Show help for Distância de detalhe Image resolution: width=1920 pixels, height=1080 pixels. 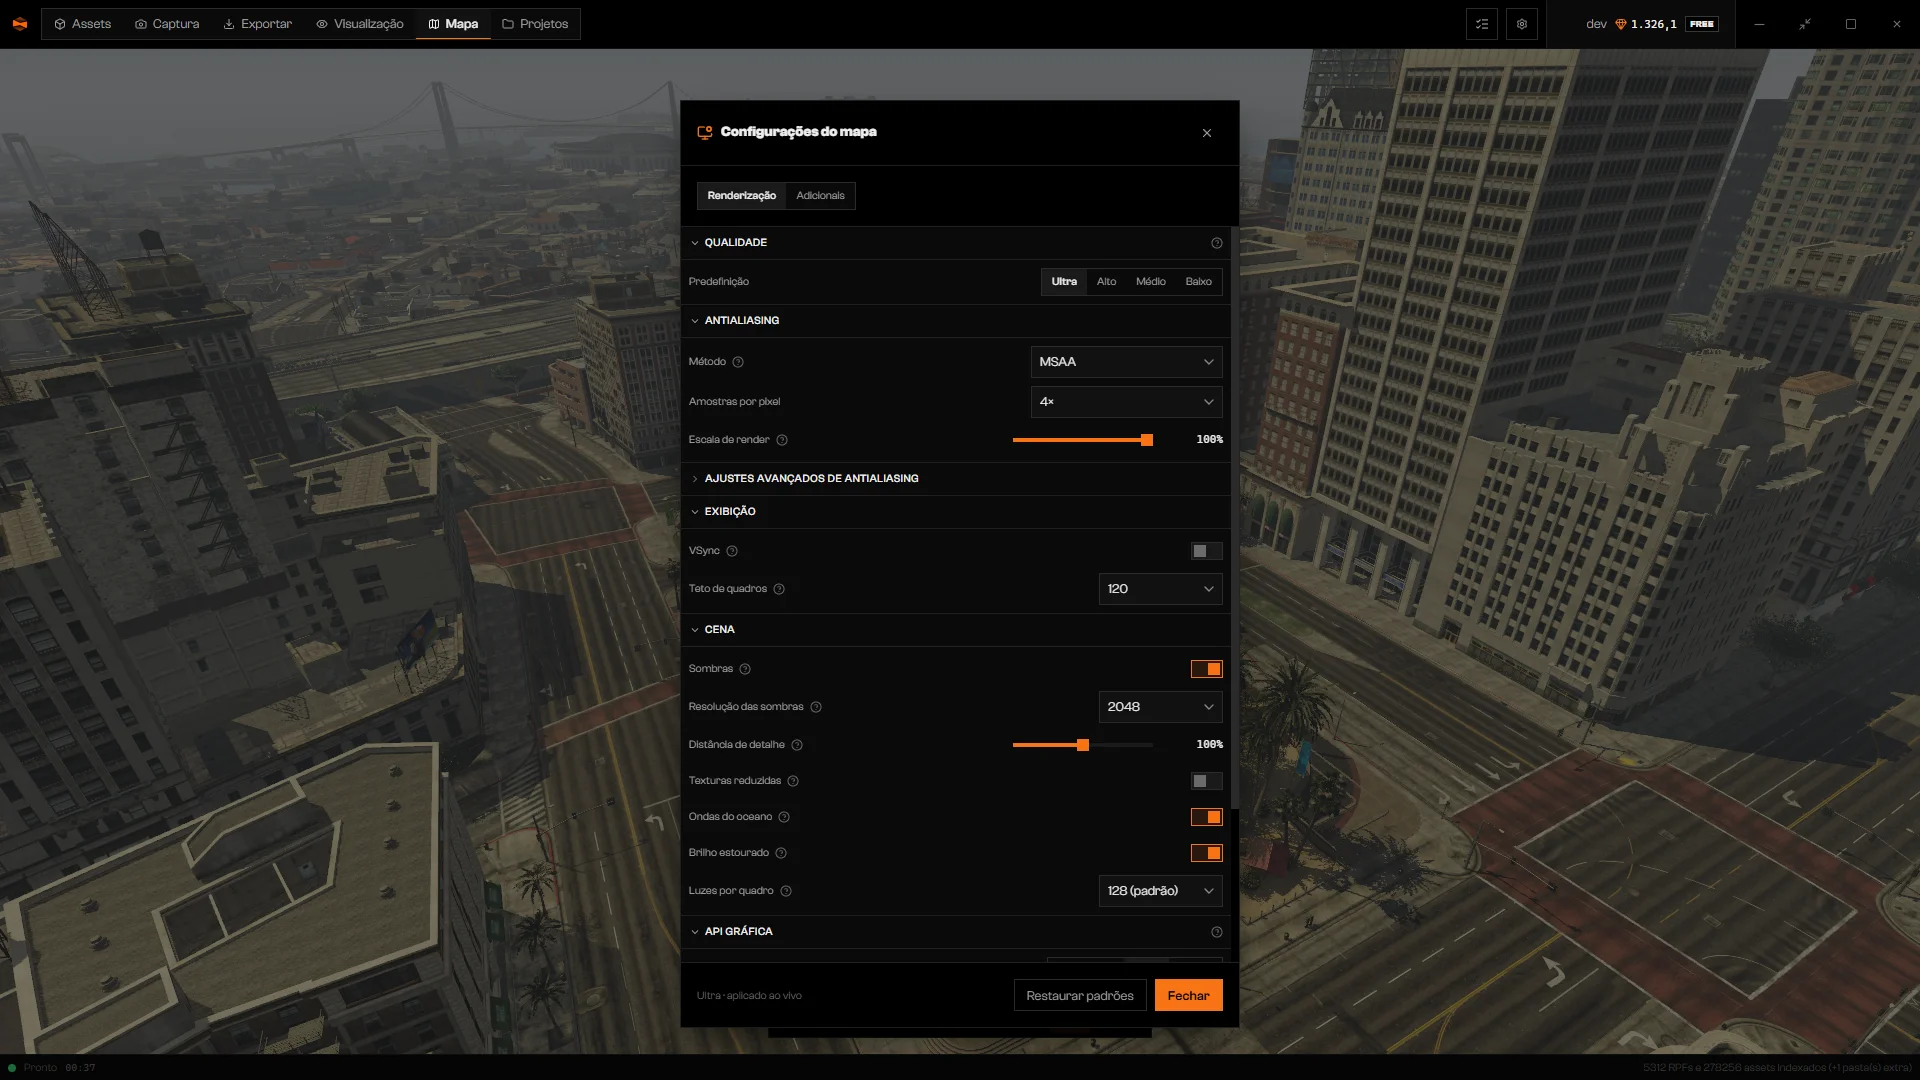(797, 745)
